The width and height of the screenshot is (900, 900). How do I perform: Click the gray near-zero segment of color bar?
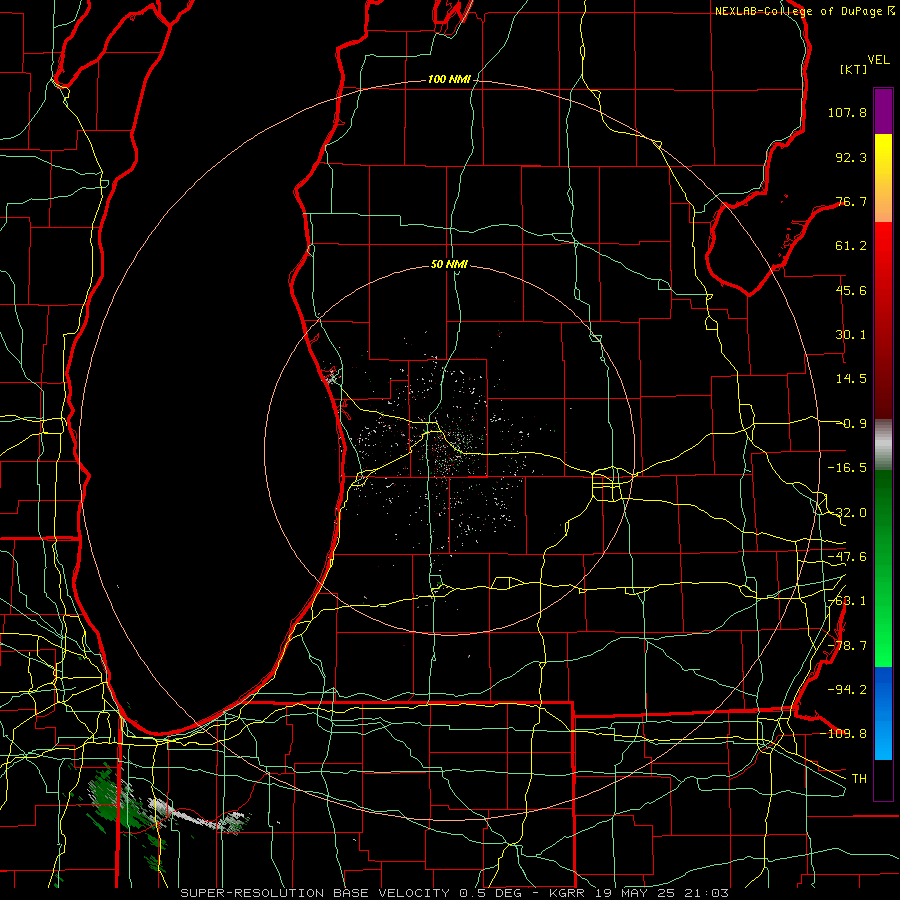[883, 444]
